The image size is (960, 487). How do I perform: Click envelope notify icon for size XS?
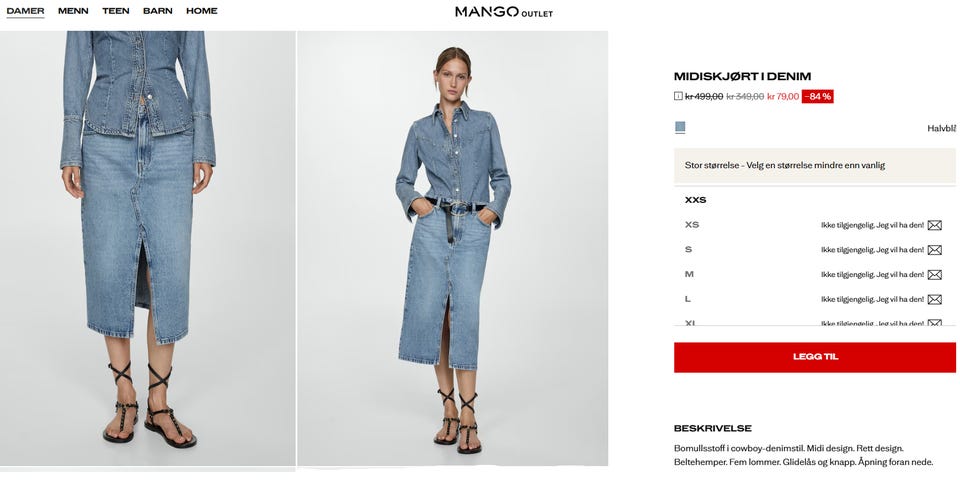(x=934, y=225)
